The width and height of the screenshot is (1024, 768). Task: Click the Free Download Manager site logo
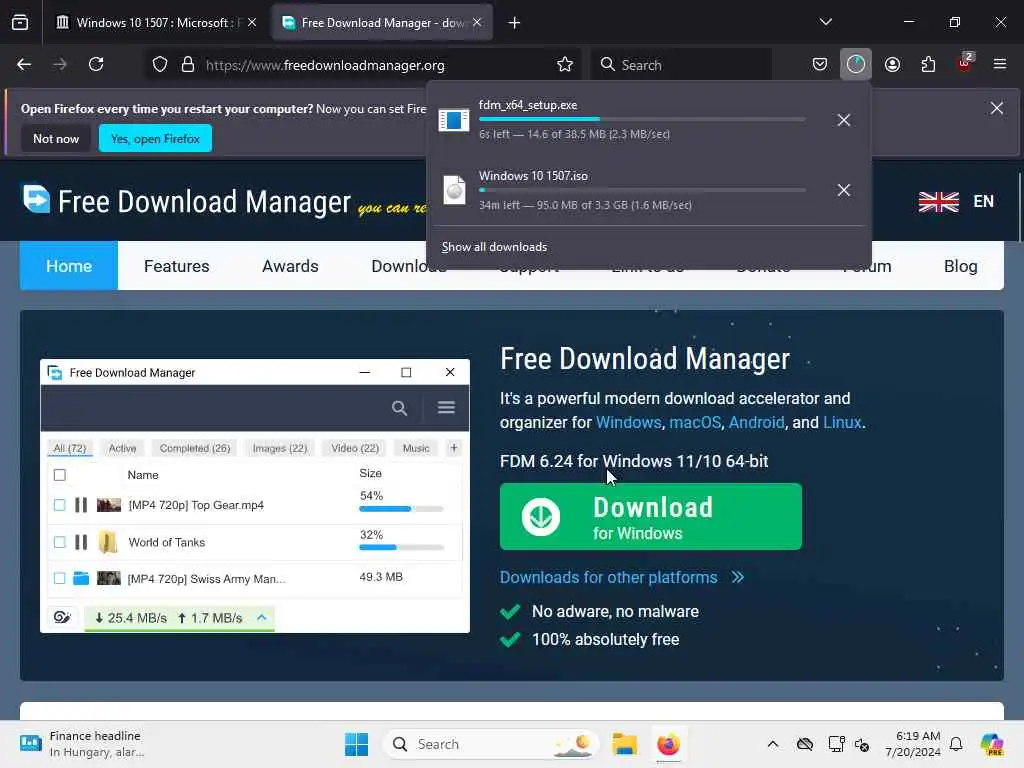[x=187, y=200]
